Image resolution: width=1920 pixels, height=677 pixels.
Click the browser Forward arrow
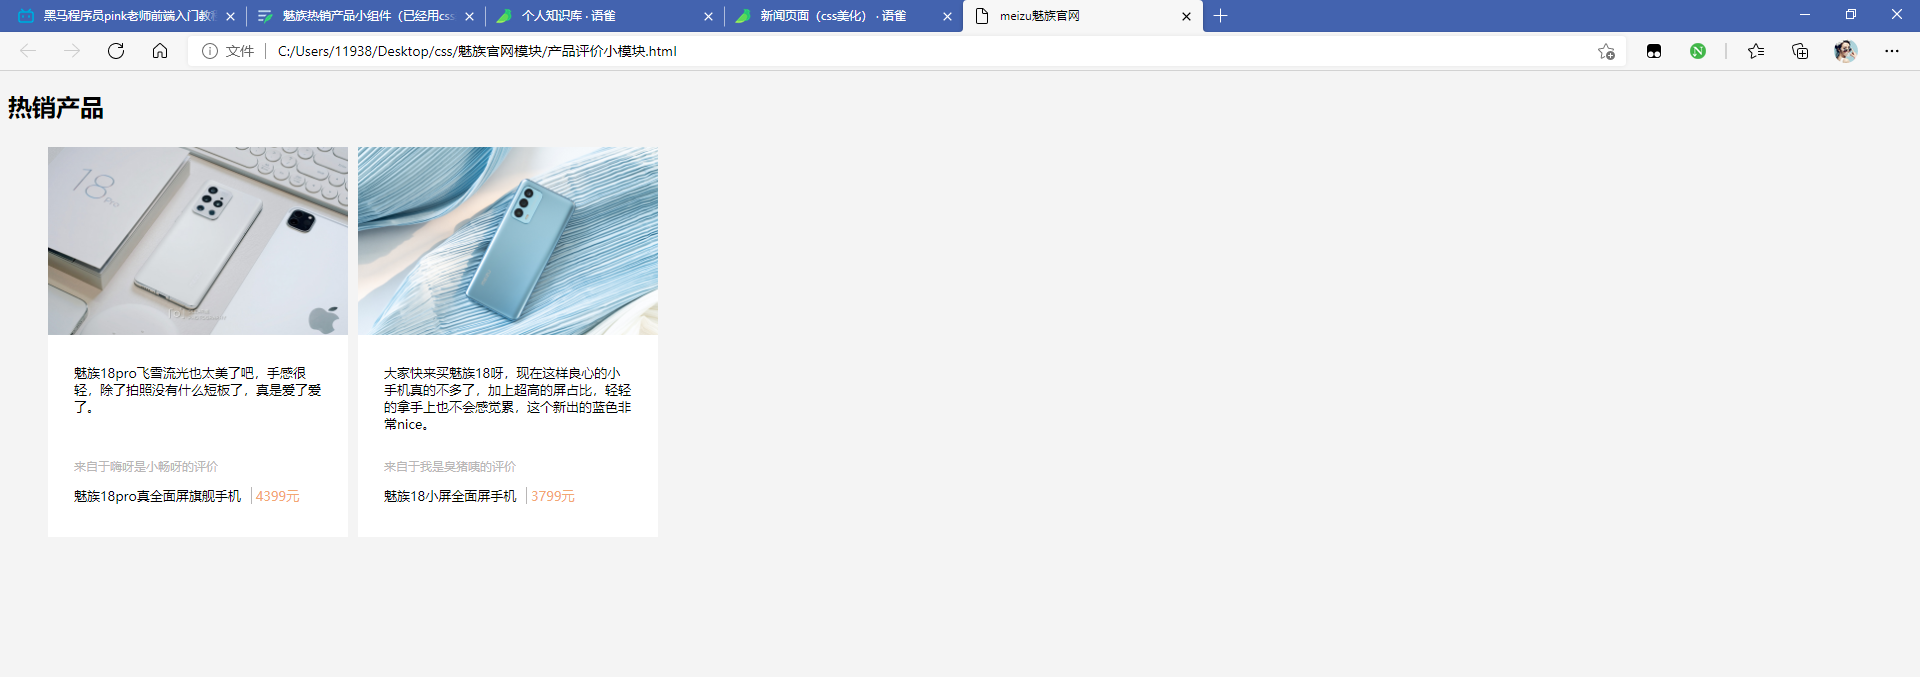pos(72,51)
